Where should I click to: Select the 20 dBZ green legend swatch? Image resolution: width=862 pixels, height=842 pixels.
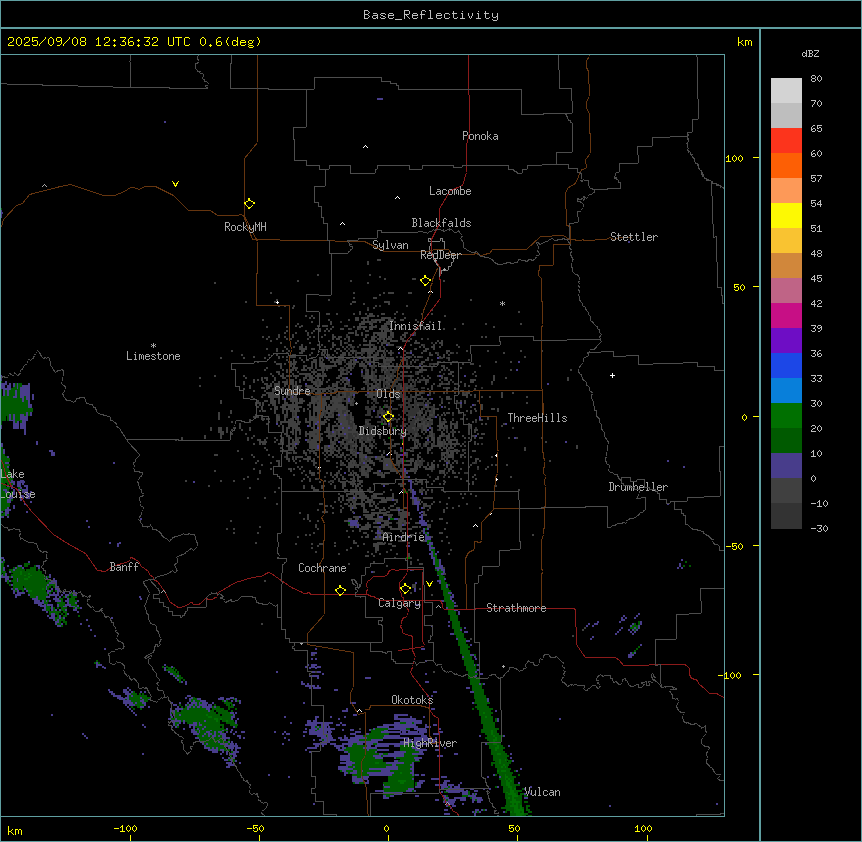click(786, 440)
